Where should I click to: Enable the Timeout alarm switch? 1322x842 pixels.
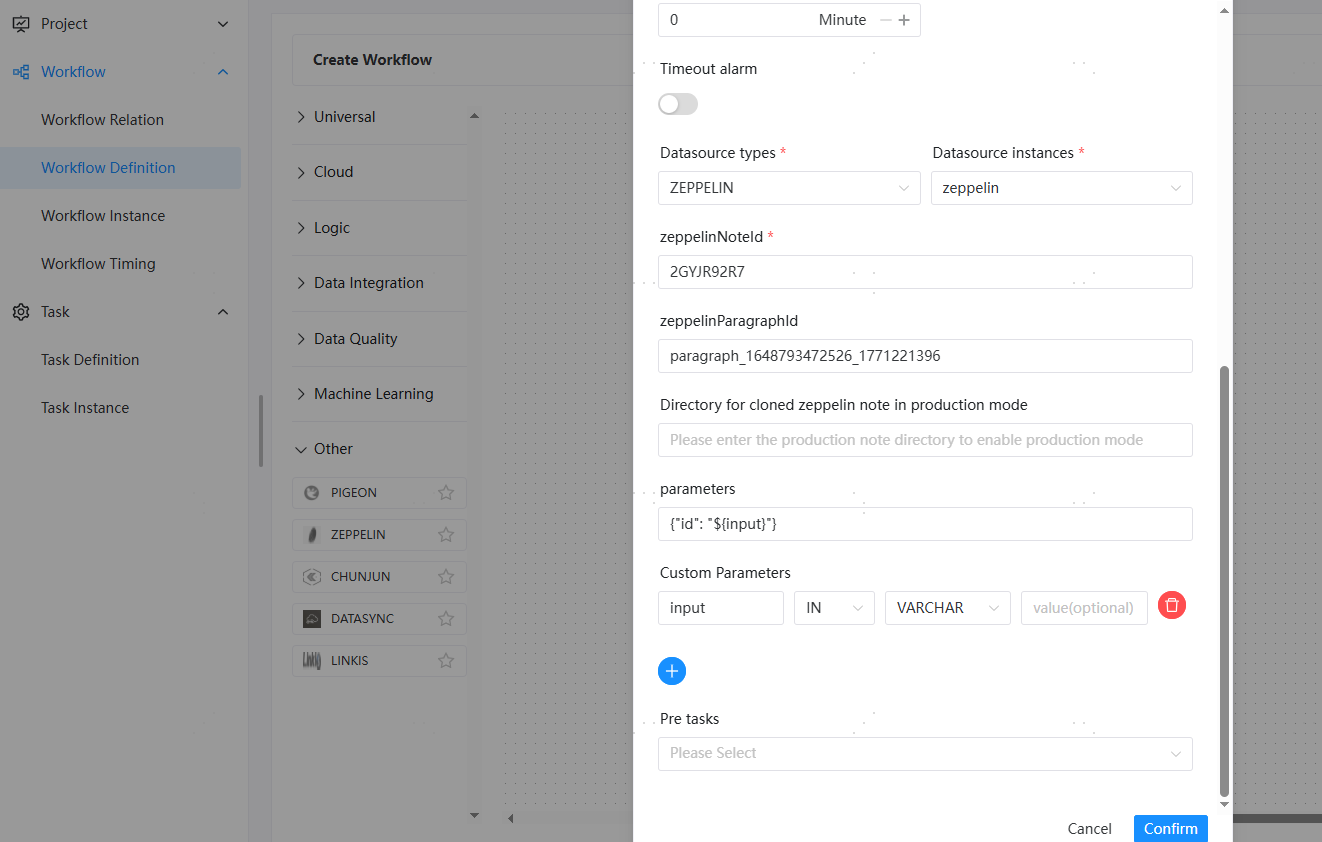point(678,104)
